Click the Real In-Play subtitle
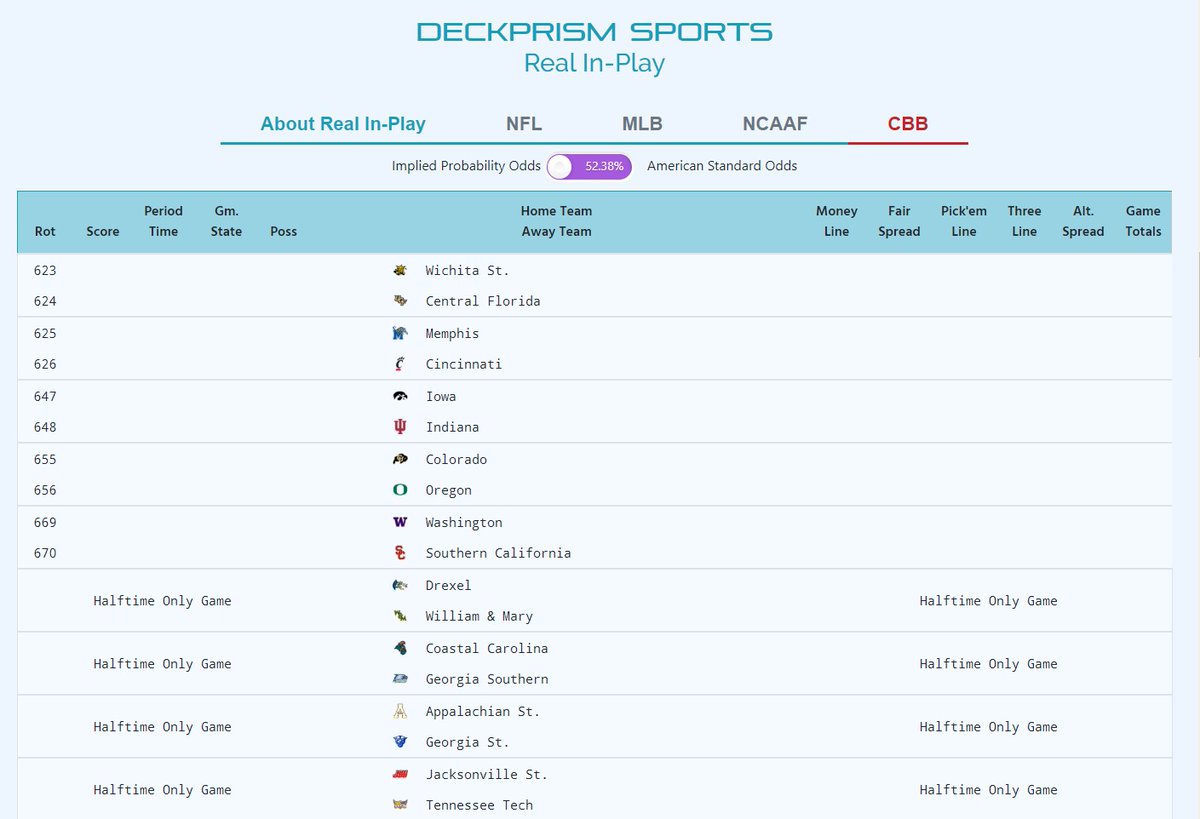This screenshot has height=819, width=1200. click(594, 63)
